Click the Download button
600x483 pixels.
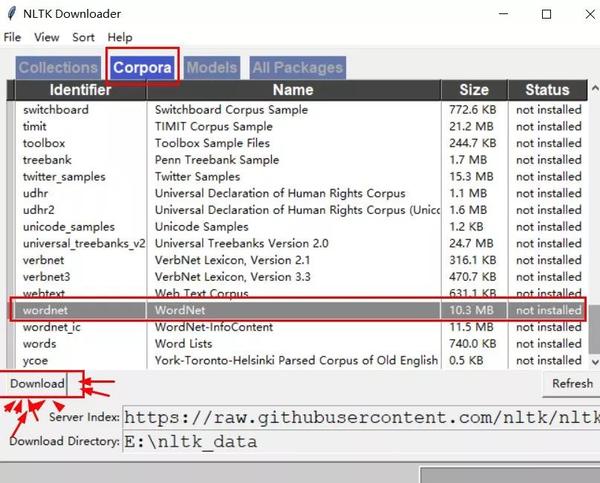pos(37,383)
